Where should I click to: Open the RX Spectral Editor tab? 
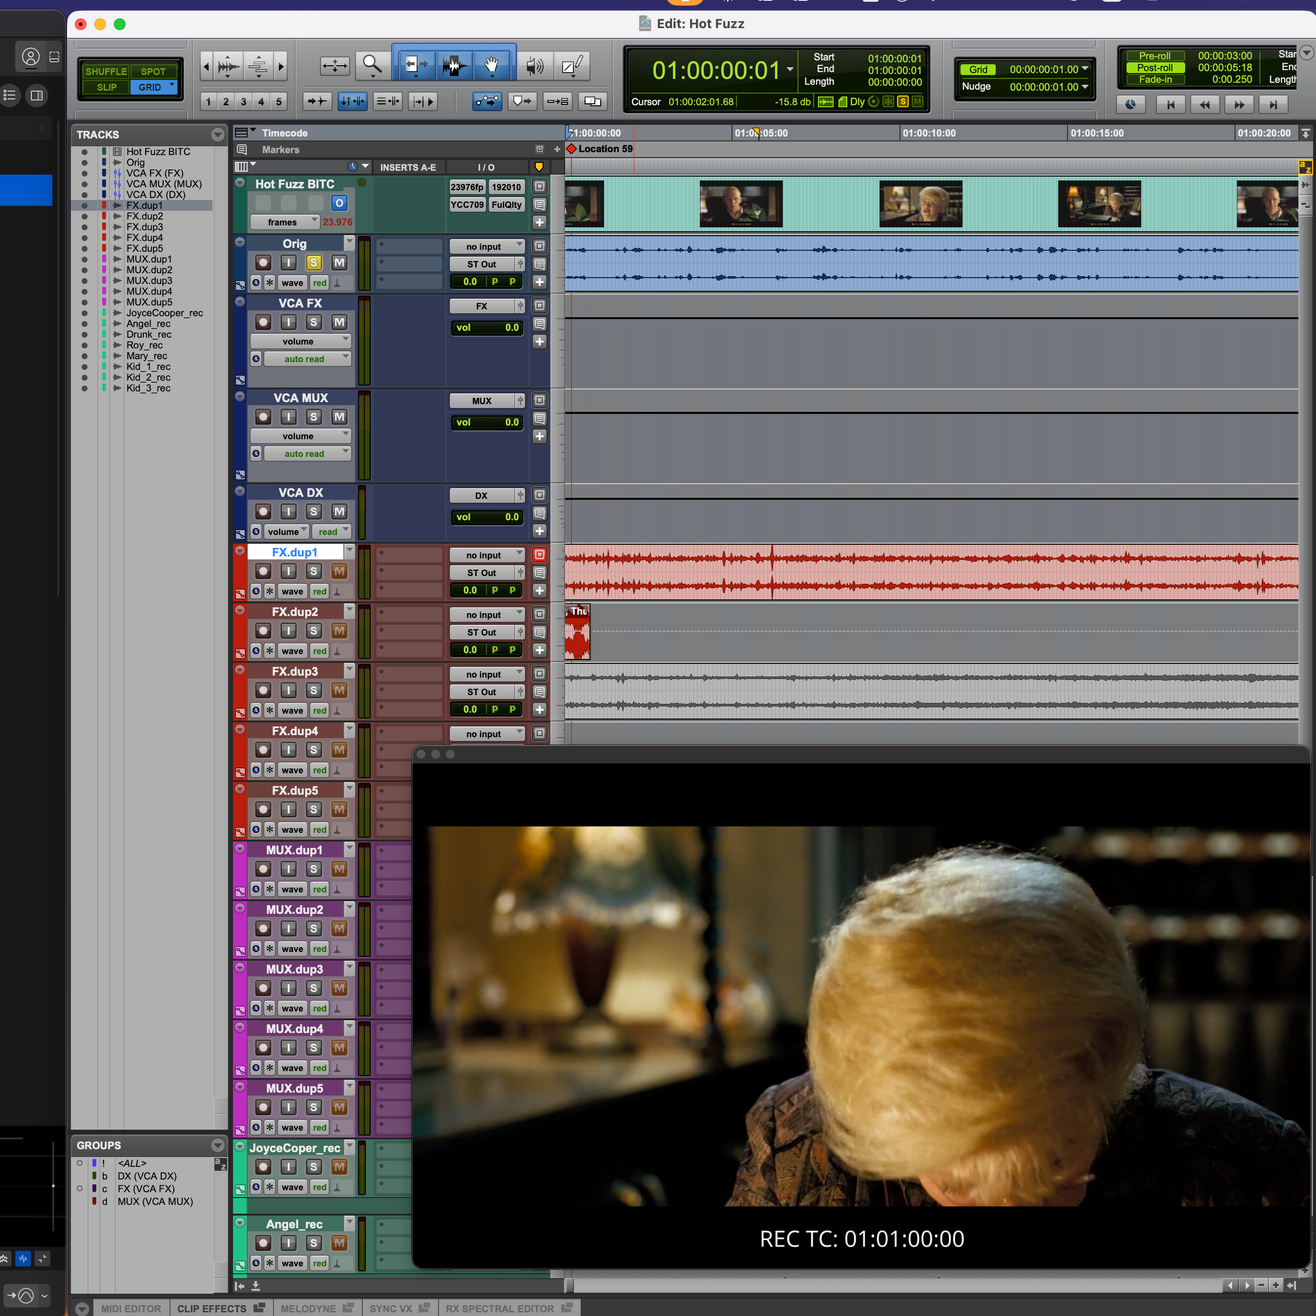(508, 1308)
